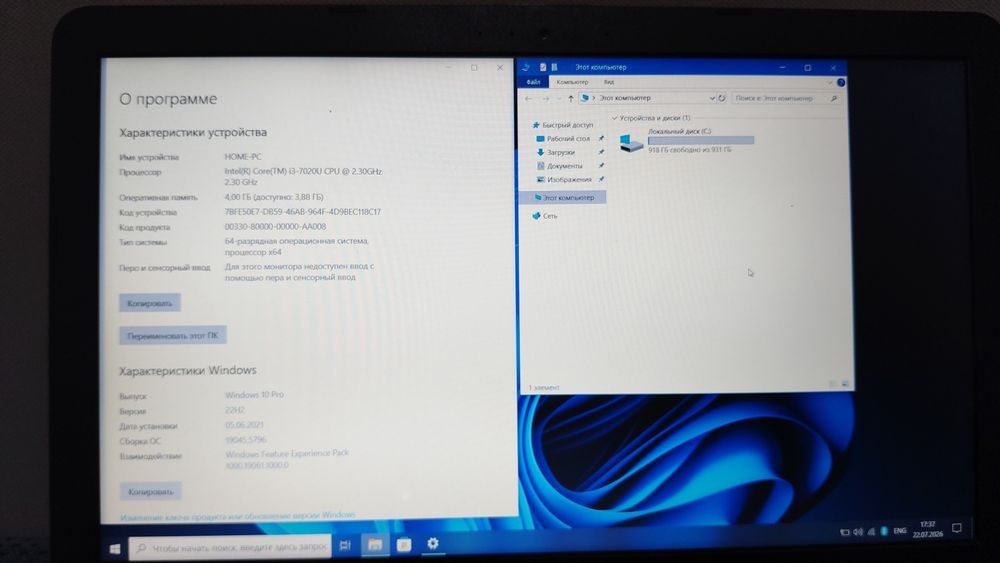This screenshot has width=1000, height=563.
Task: Click the taskbar search box
Action: (x=230, y=547)
